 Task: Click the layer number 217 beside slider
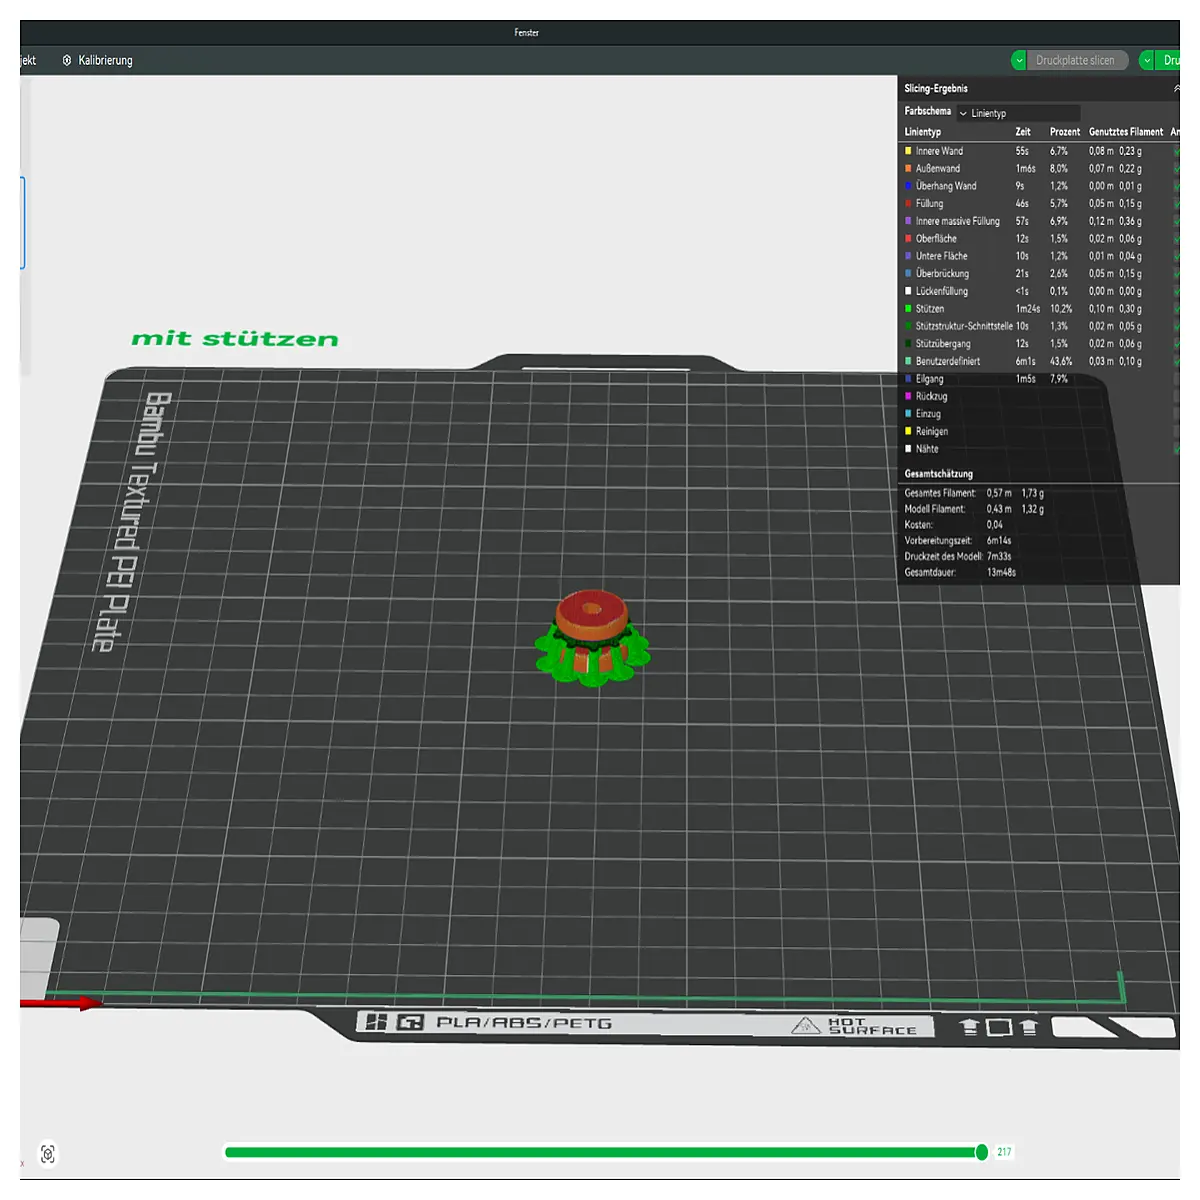point(1004,1152)
